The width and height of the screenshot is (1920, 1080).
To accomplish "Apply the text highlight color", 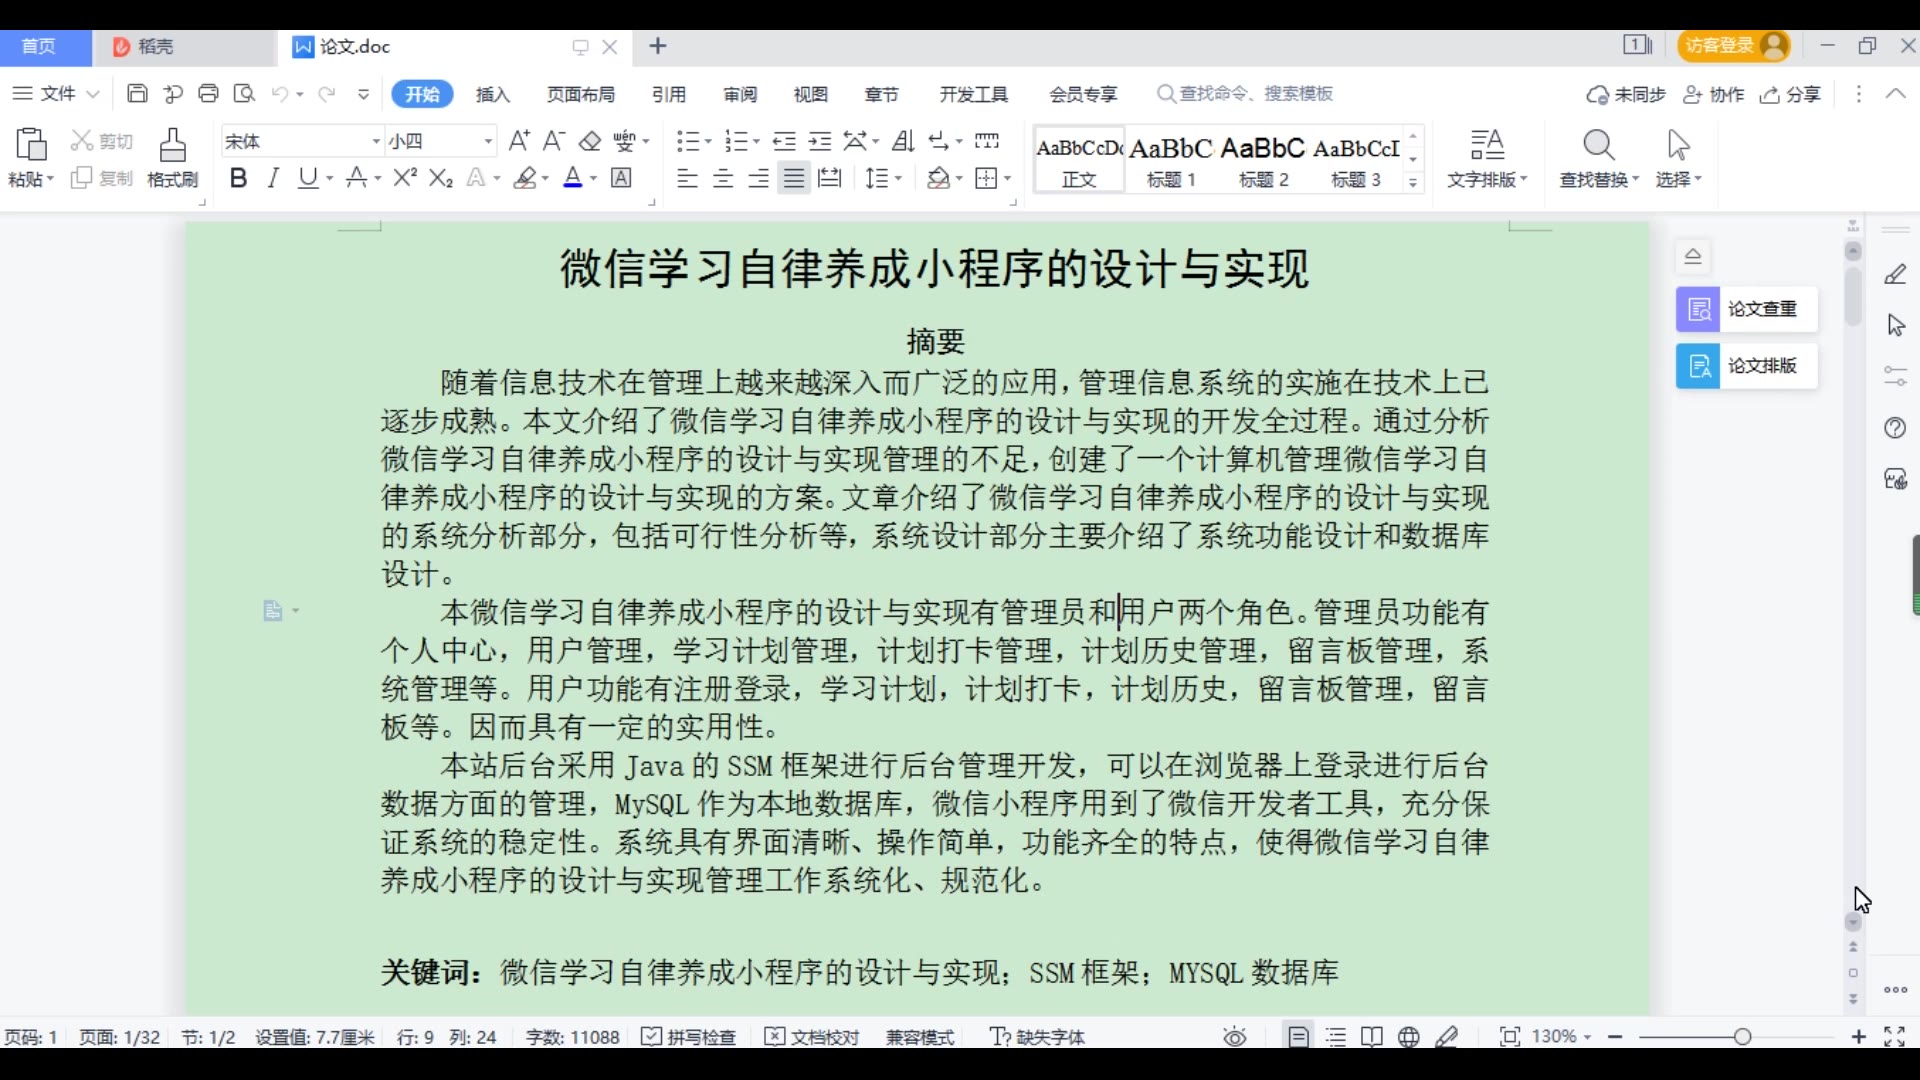I will (x=525, y=178).
